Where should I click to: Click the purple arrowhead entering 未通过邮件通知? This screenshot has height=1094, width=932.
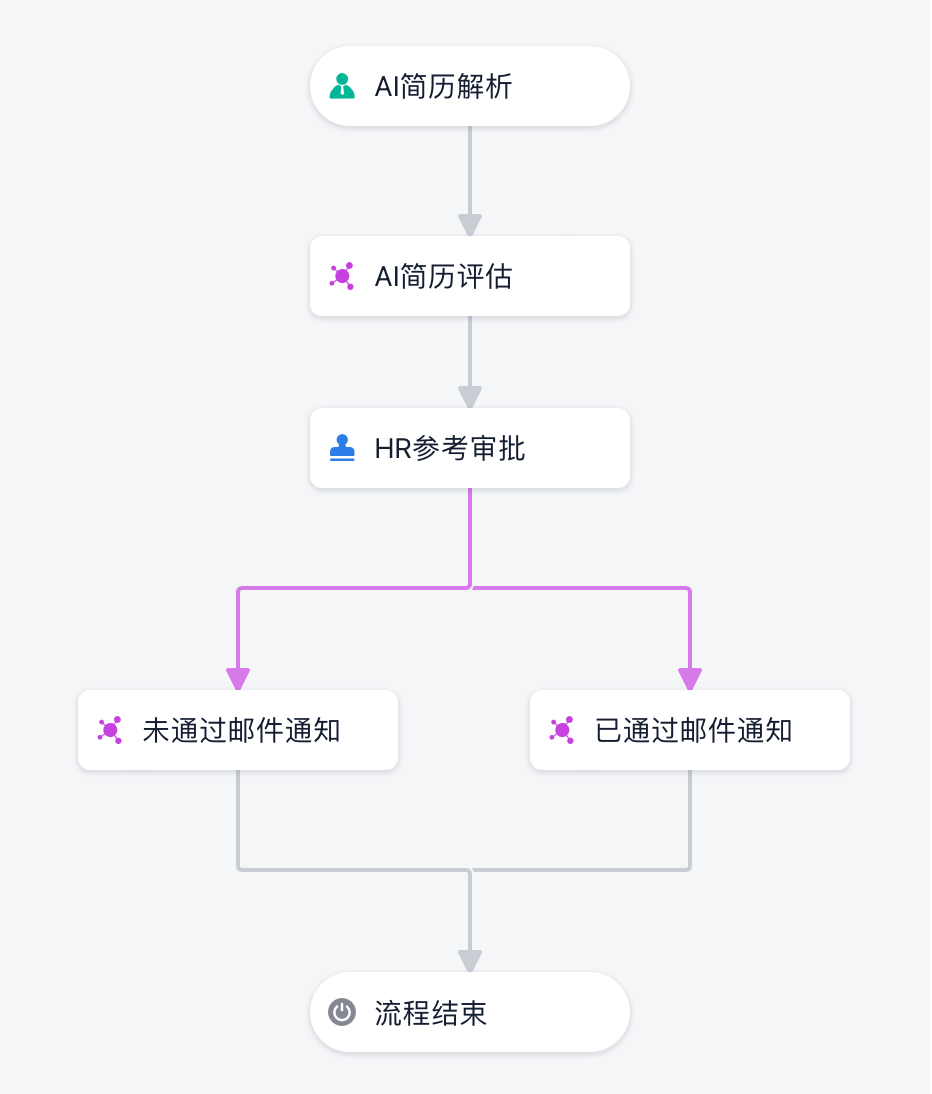[x=238, y=679]
